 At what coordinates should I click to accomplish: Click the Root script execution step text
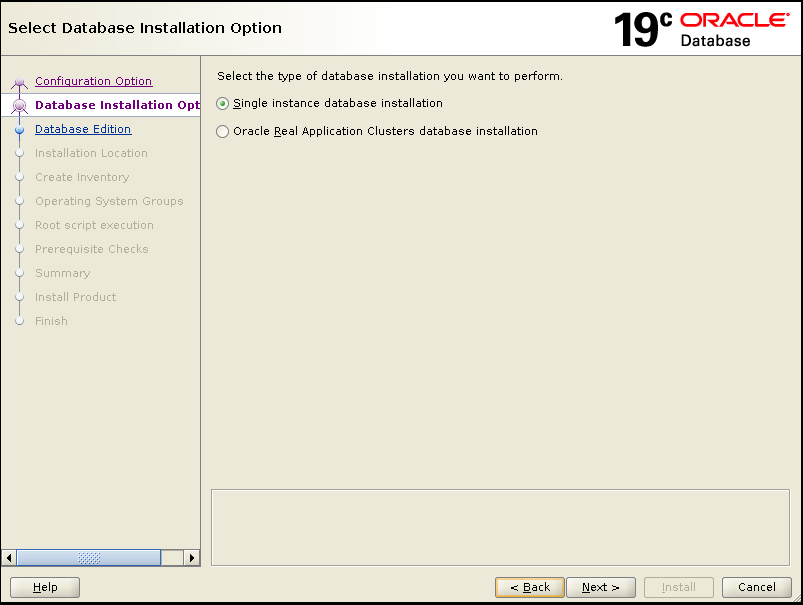pyautogui.click(x=94, y=225)
